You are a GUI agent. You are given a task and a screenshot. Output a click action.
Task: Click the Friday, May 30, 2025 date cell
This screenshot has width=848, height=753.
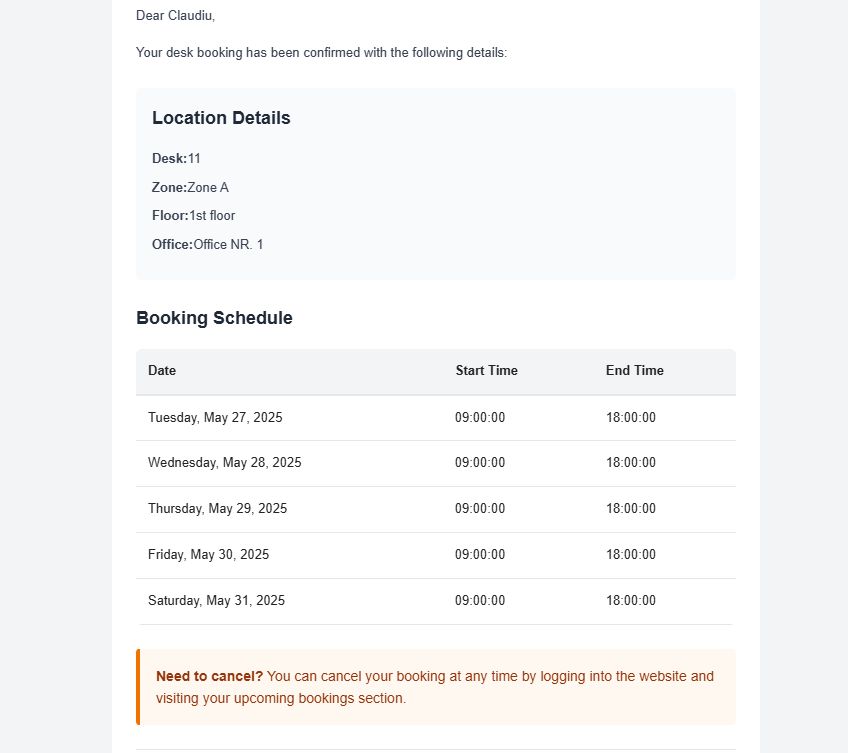(208, 554)
